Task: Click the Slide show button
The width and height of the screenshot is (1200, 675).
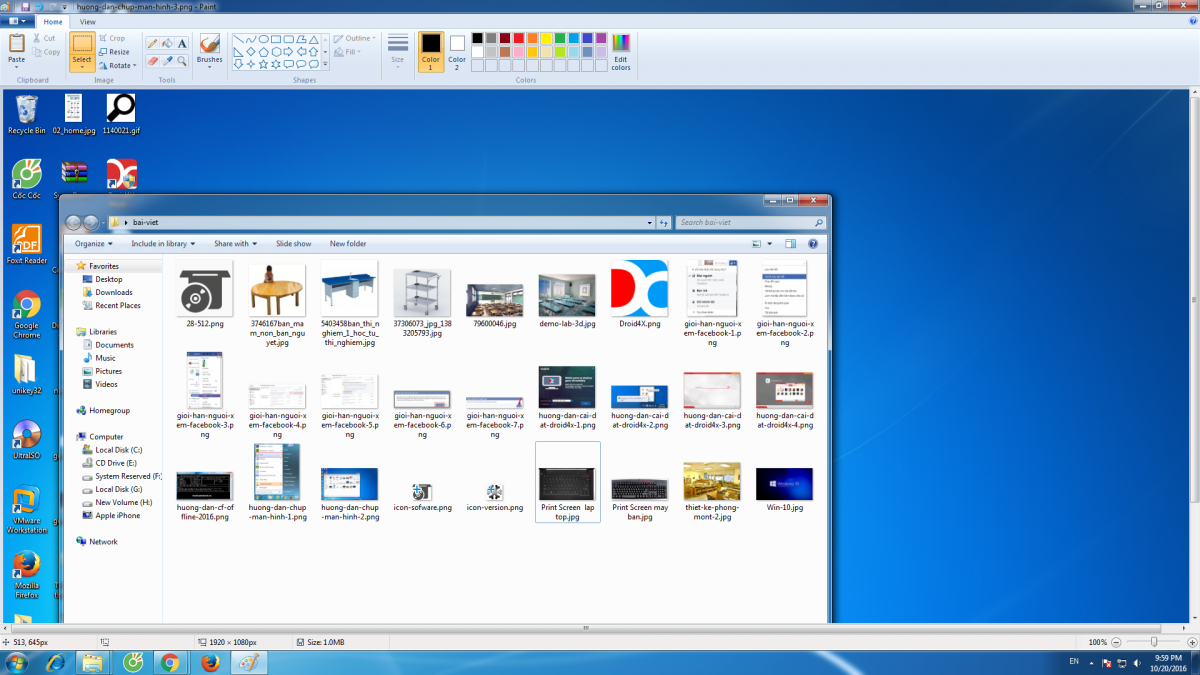Action: click(293, 243)
